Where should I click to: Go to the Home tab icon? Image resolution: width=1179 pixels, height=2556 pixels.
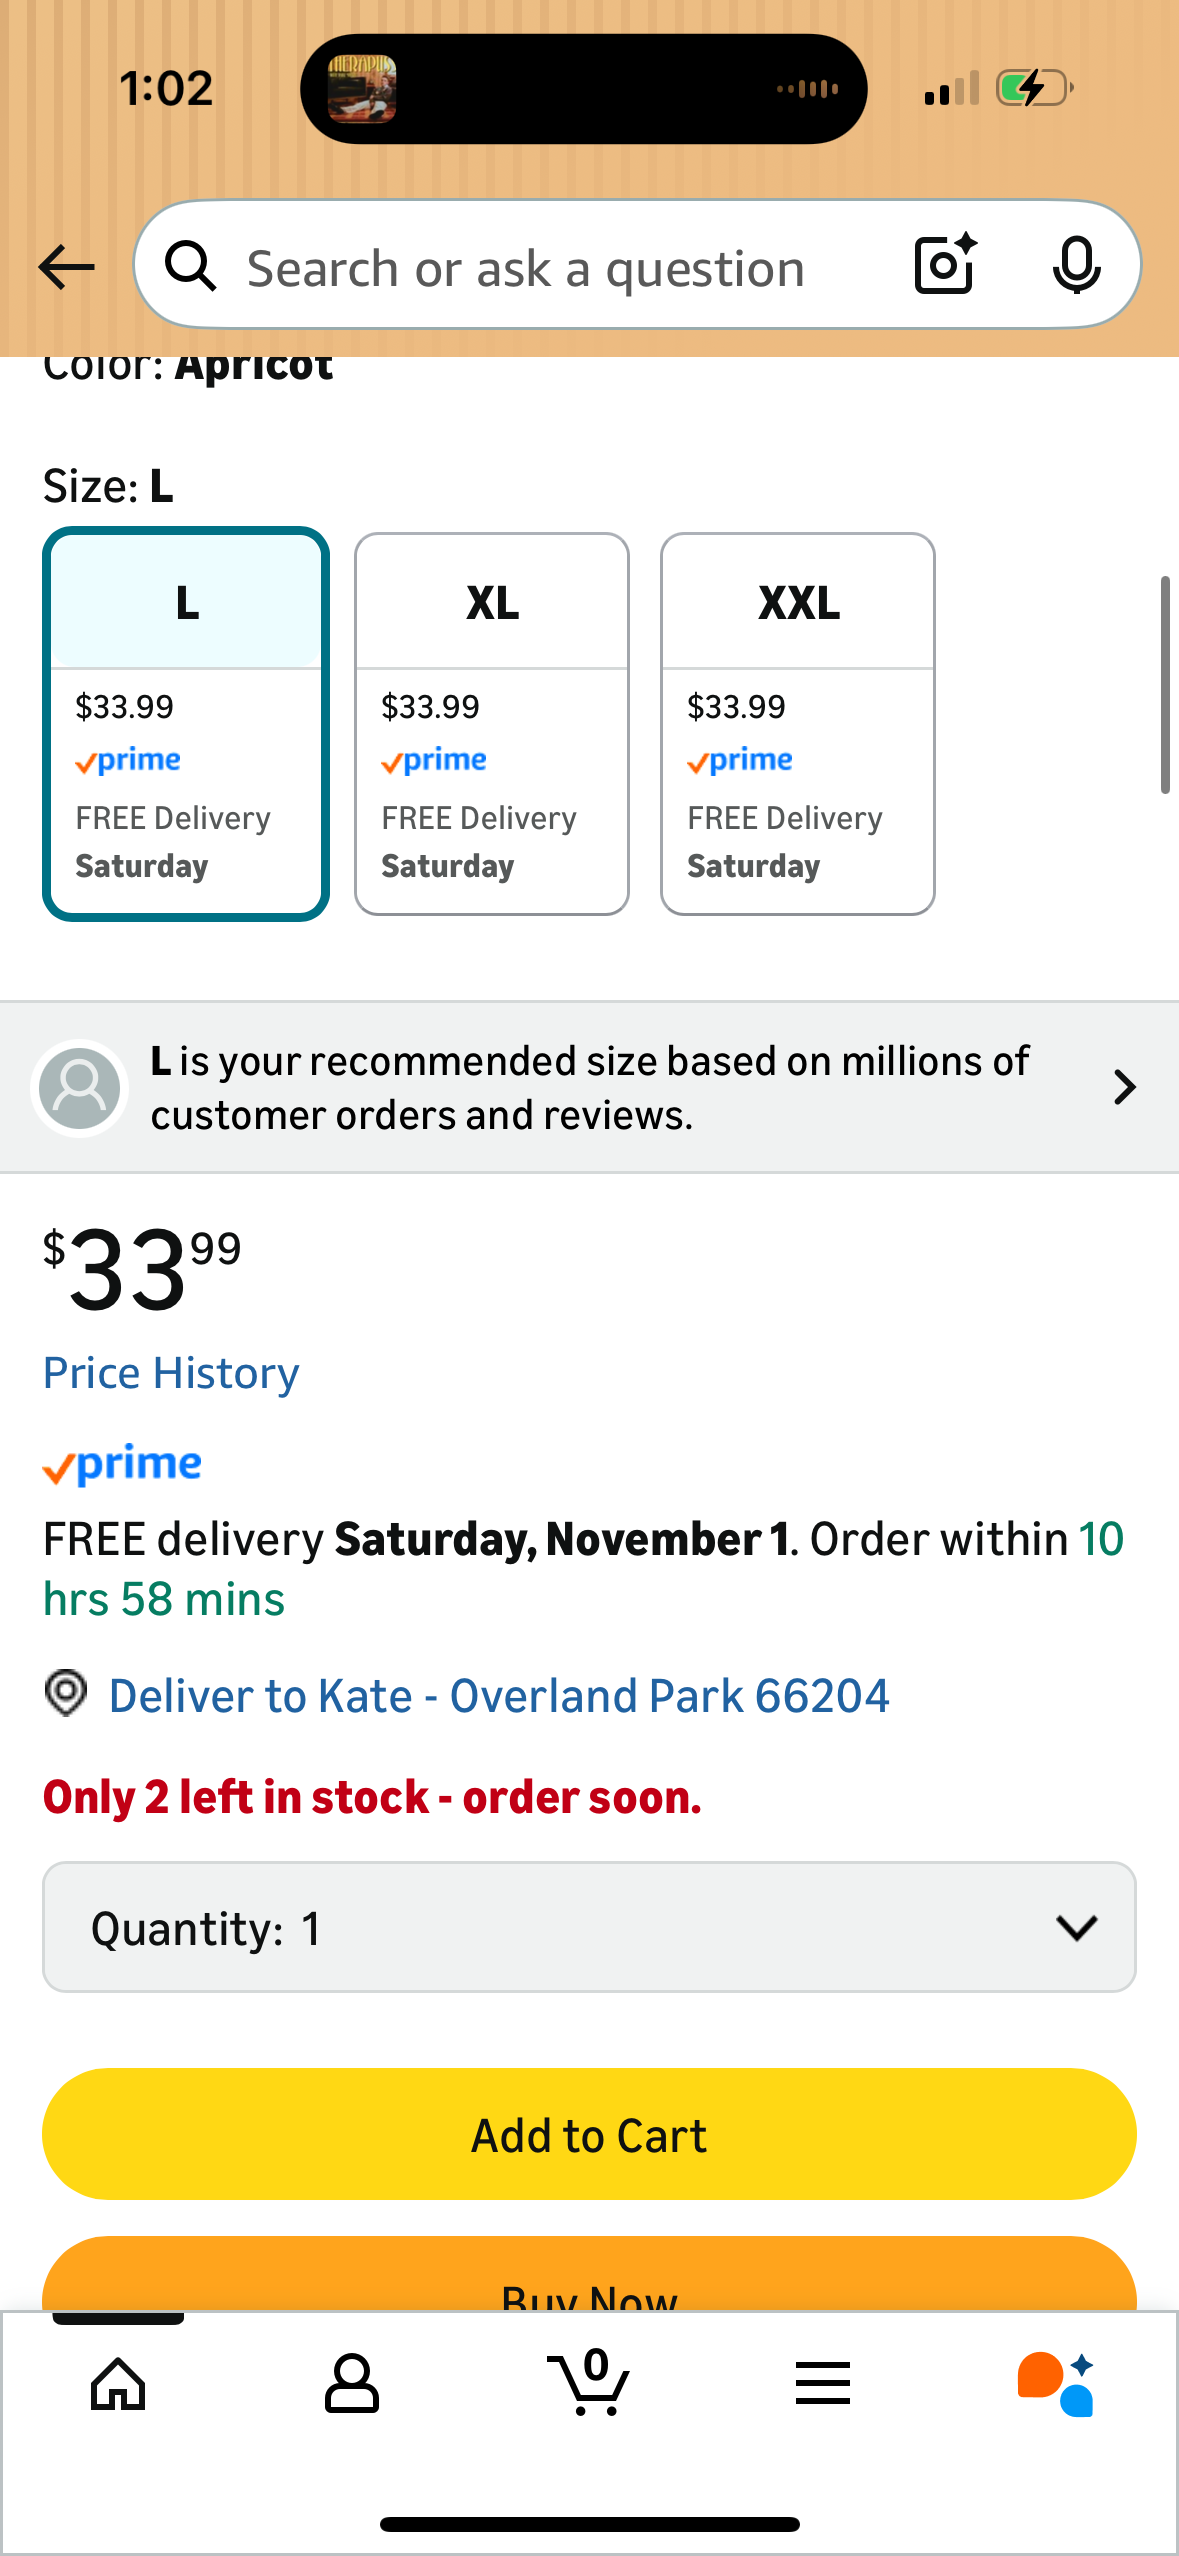118,2383
